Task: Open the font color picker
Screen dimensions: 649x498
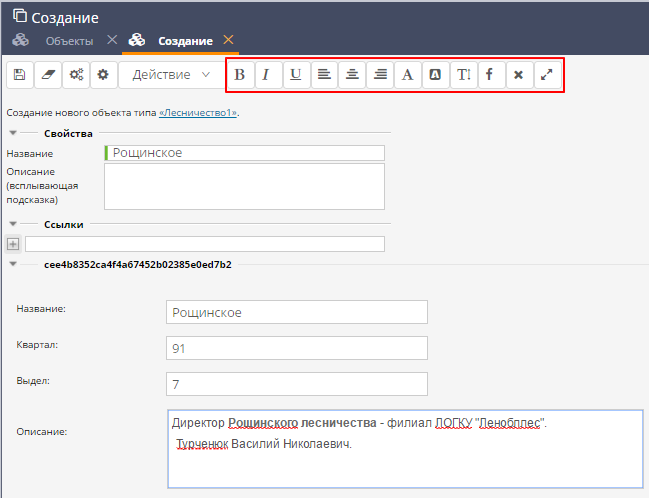Action: pyautogui.click(x=408, y=75)
